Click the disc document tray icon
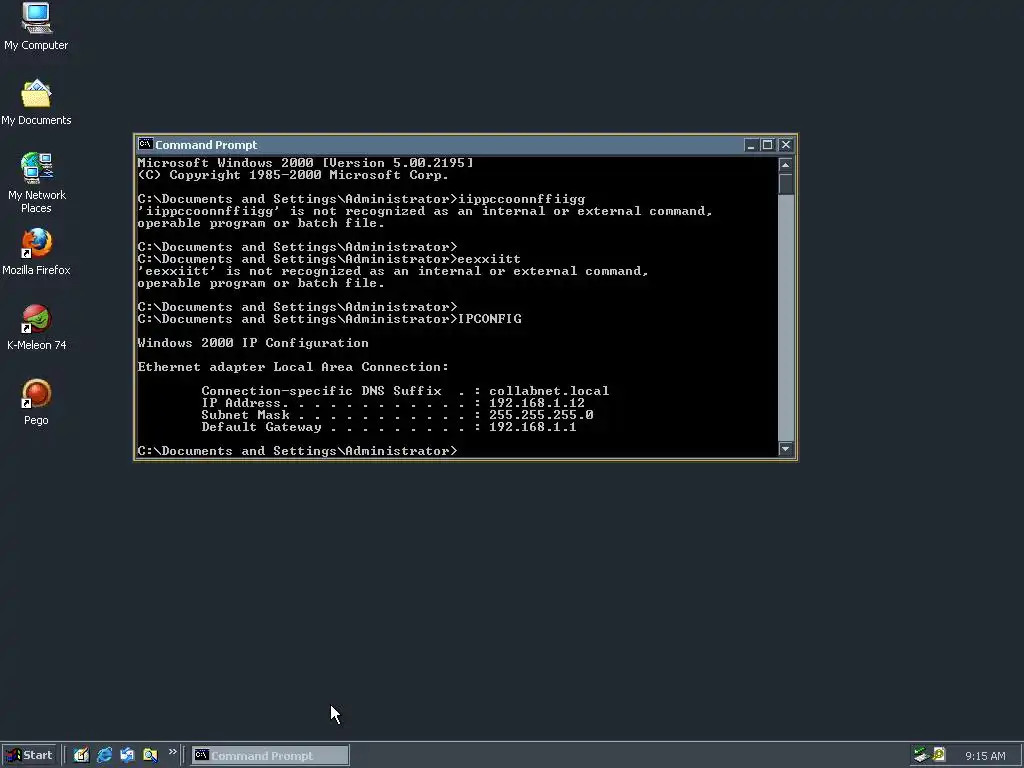The image size is (1024, 768). (x=938, y=755)
